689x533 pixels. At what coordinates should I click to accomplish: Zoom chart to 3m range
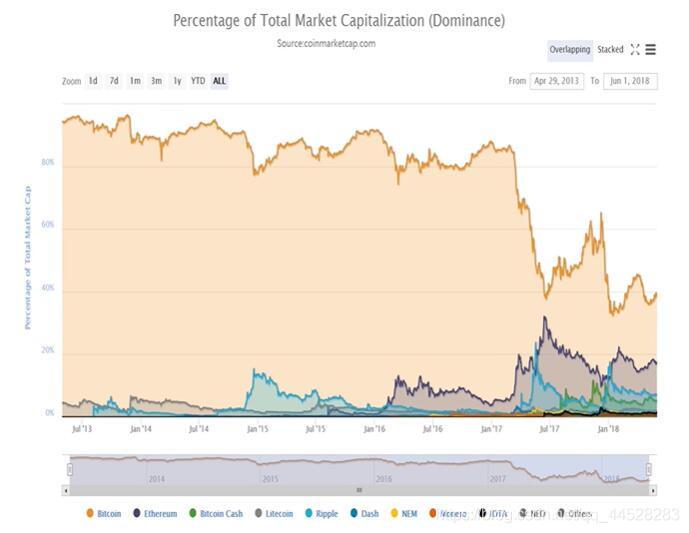tap(156, 81)
